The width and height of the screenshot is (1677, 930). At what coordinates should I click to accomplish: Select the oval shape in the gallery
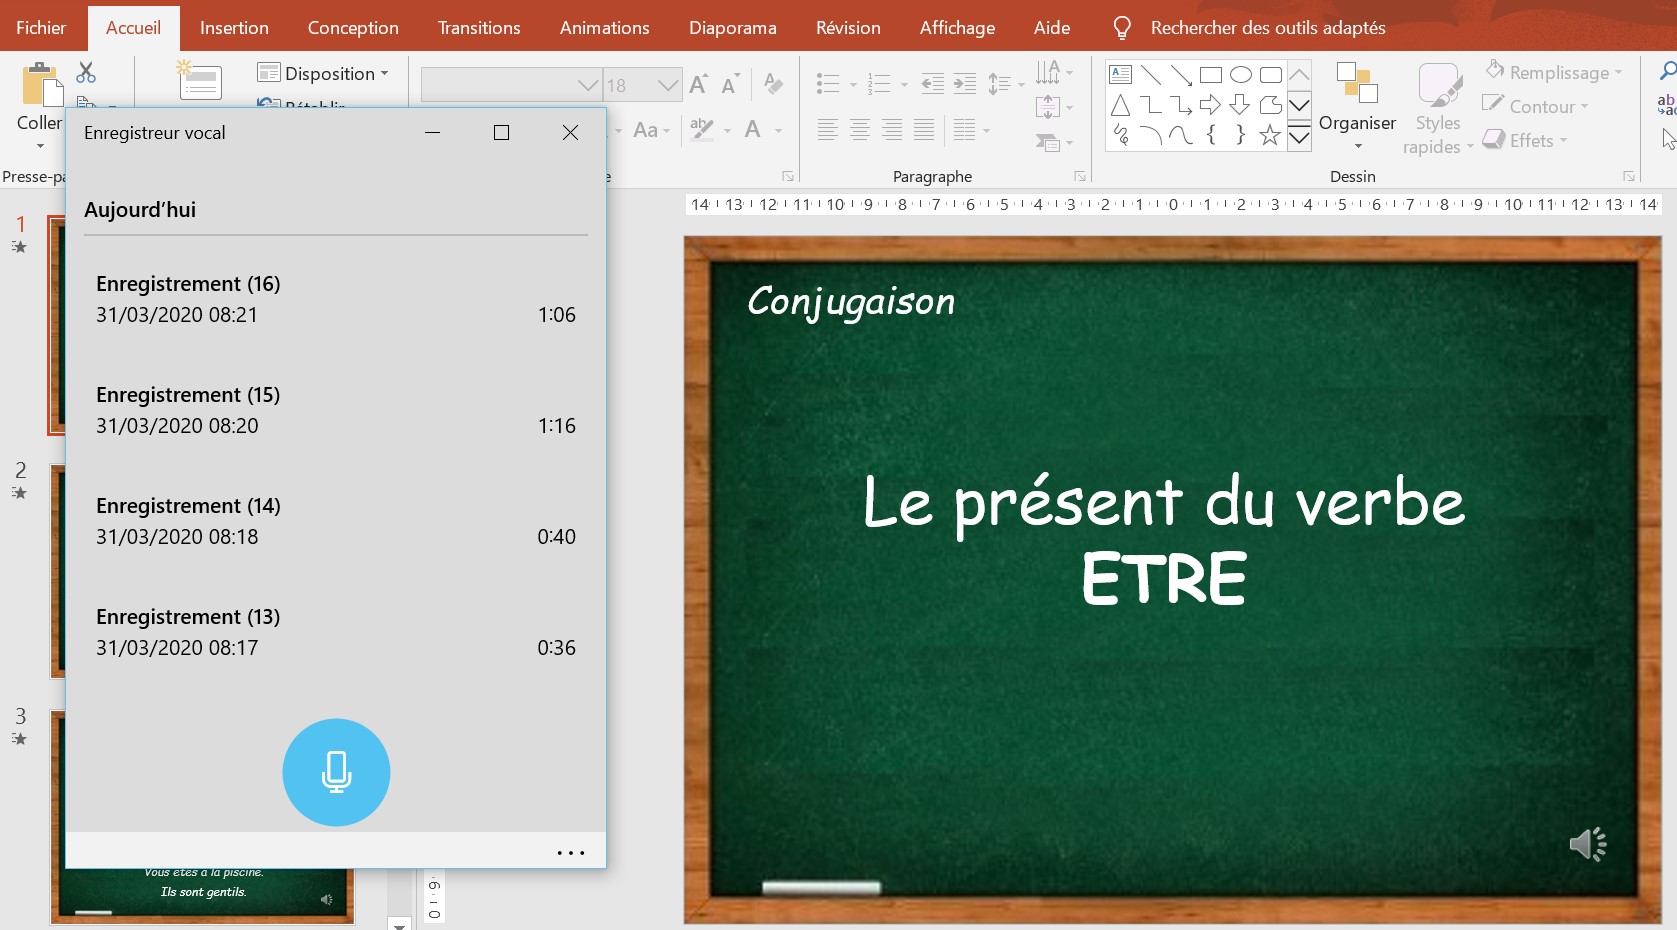coord(1240,75)
